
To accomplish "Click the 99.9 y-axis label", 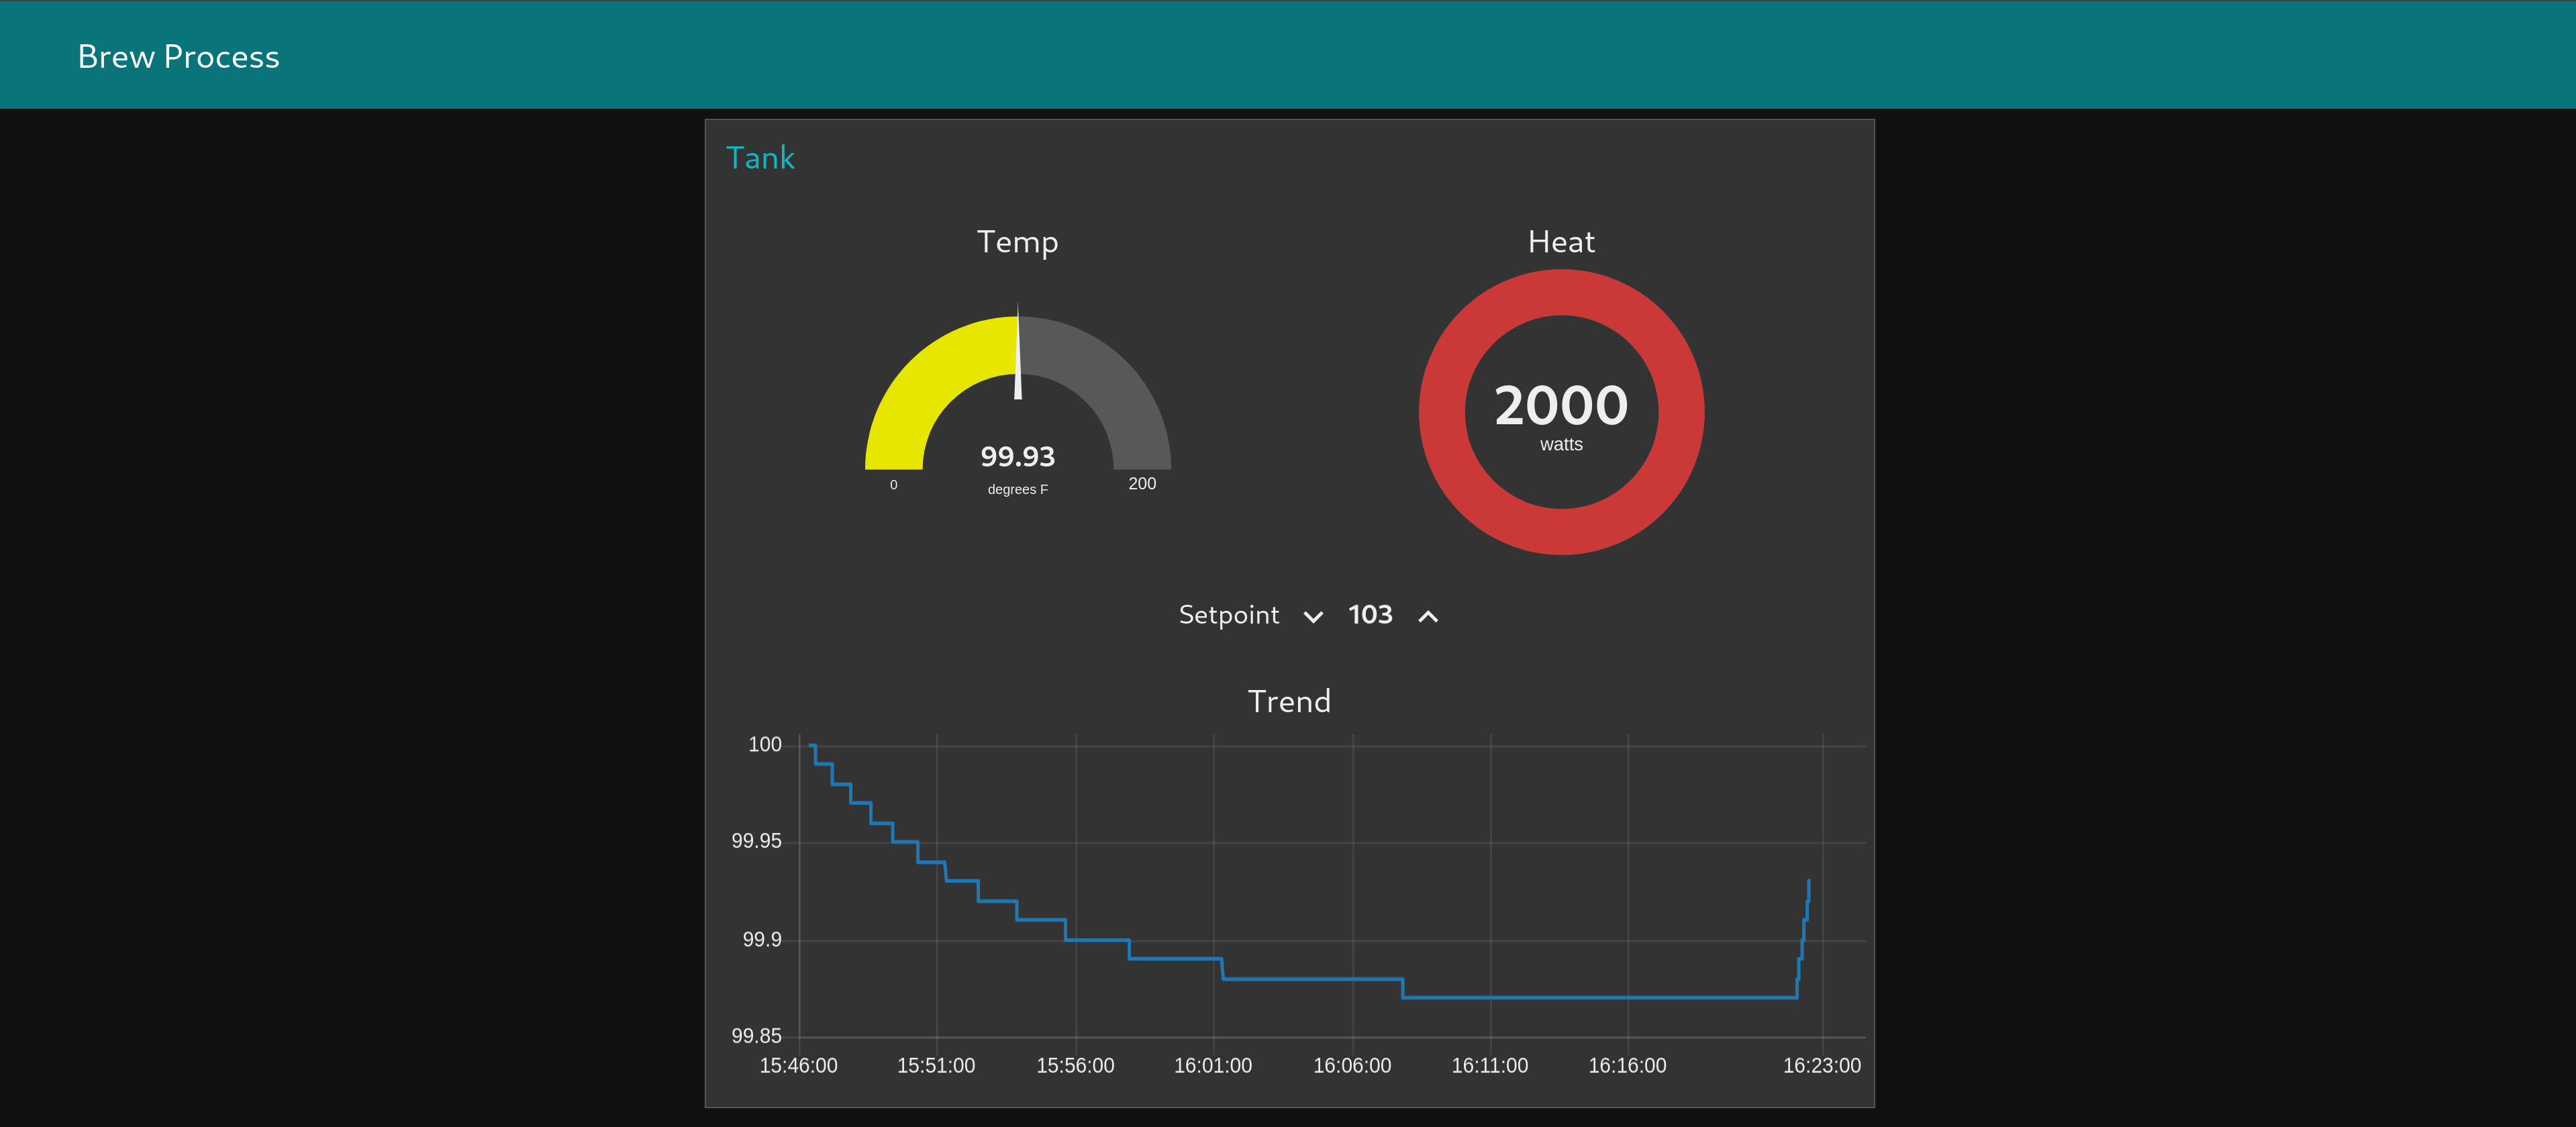I will tap(762, 939).
